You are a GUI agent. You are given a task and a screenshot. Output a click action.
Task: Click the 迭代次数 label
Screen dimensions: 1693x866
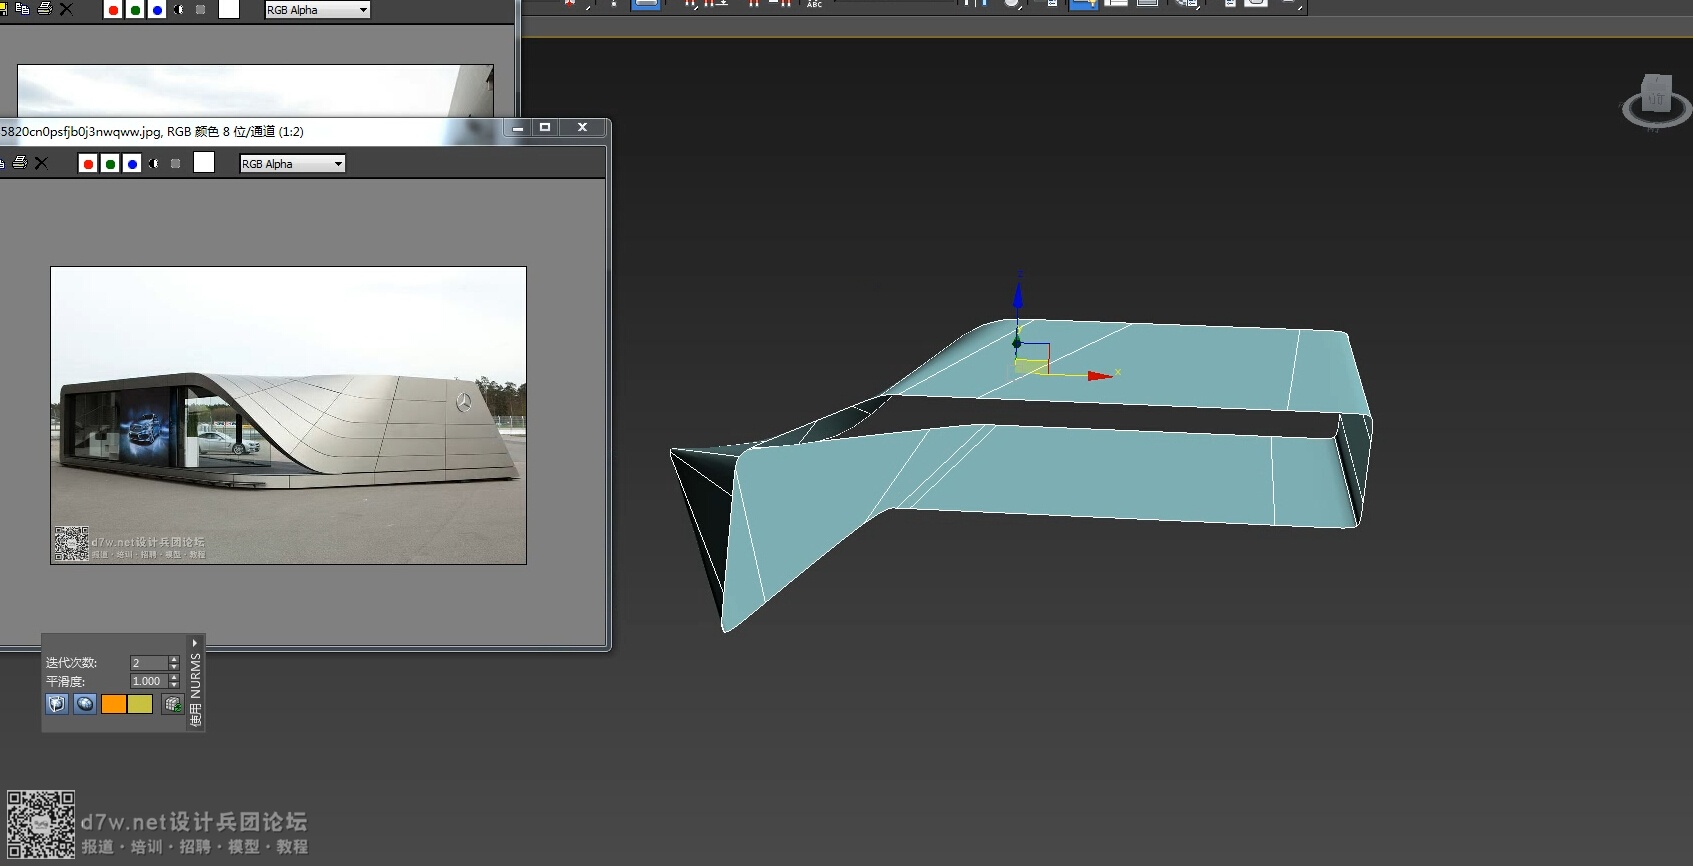click(71, 663)
